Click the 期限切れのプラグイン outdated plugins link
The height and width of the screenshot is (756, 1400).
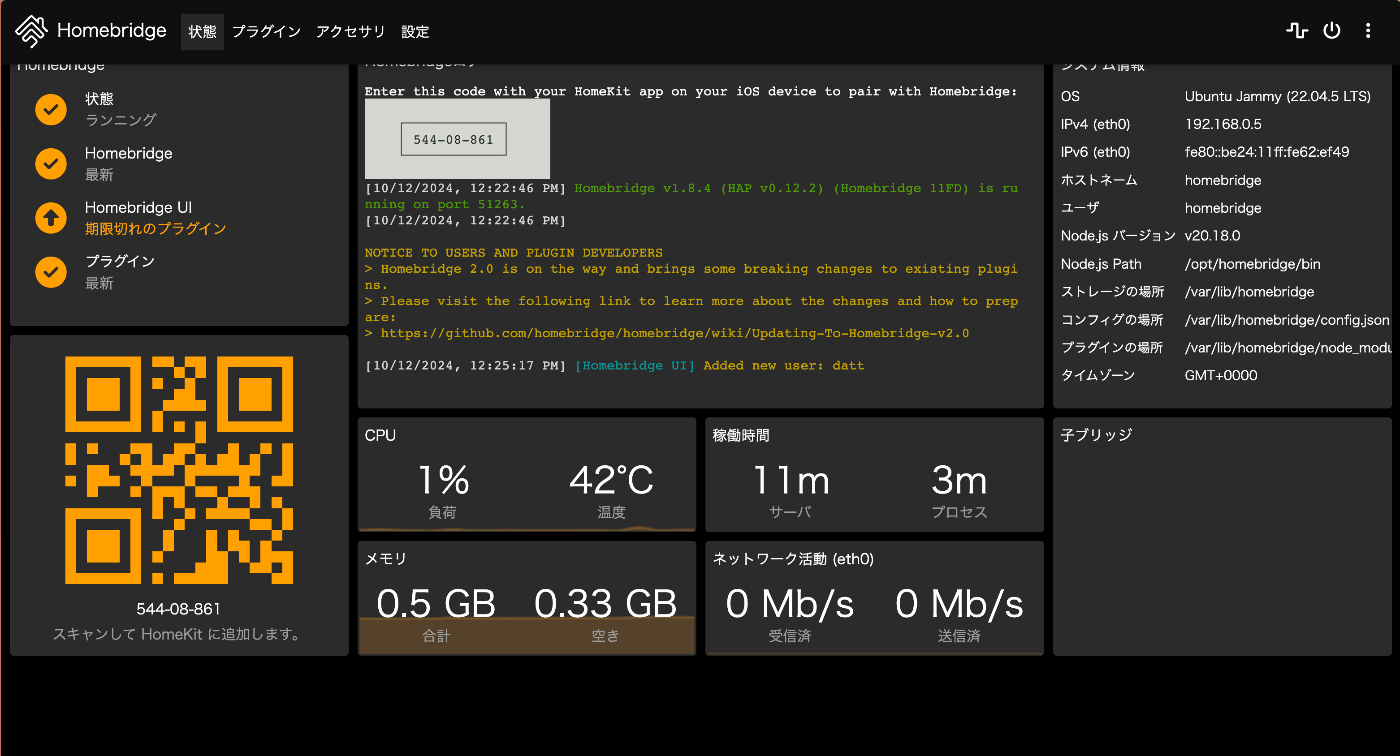click(x=155, y=229)
